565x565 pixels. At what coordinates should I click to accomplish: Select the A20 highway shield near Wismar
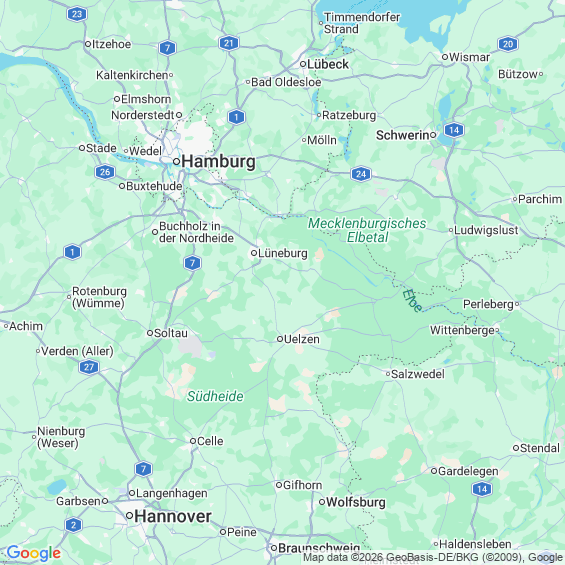pos(508,44)
